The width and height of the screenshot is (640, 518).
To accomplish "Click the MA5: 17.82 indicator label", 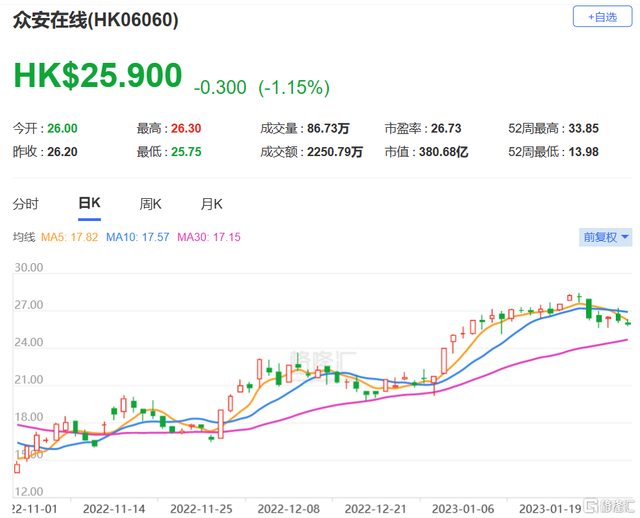I will (x=69, y=237).
